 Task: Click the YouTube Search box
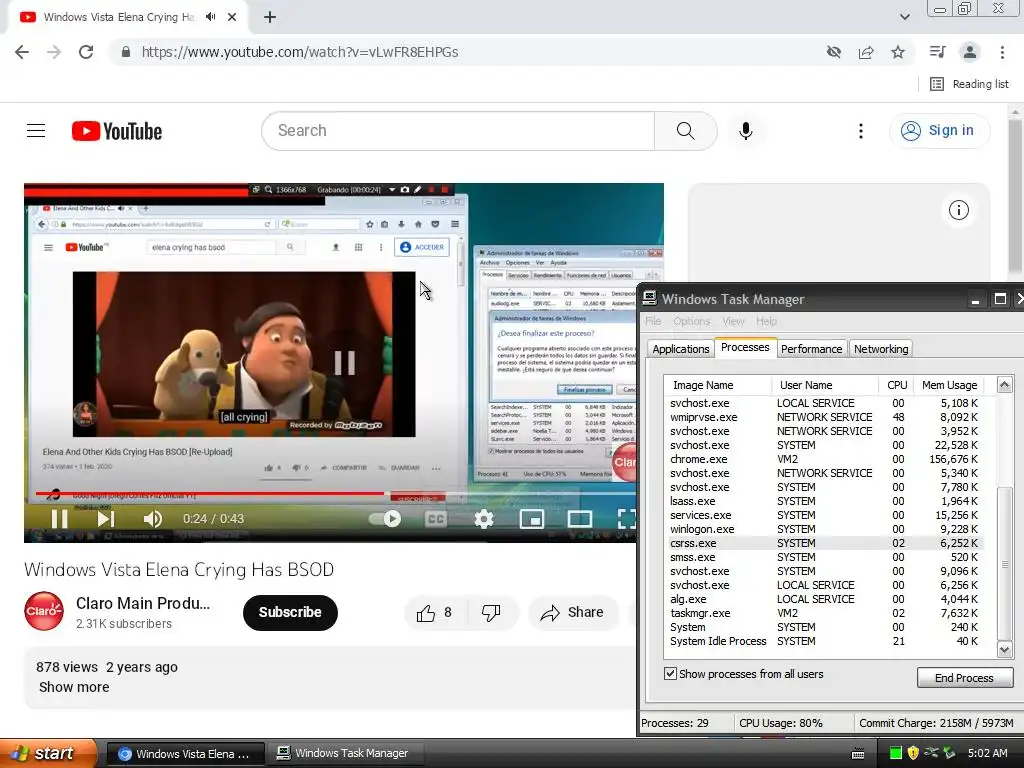(x=458, y=131)
